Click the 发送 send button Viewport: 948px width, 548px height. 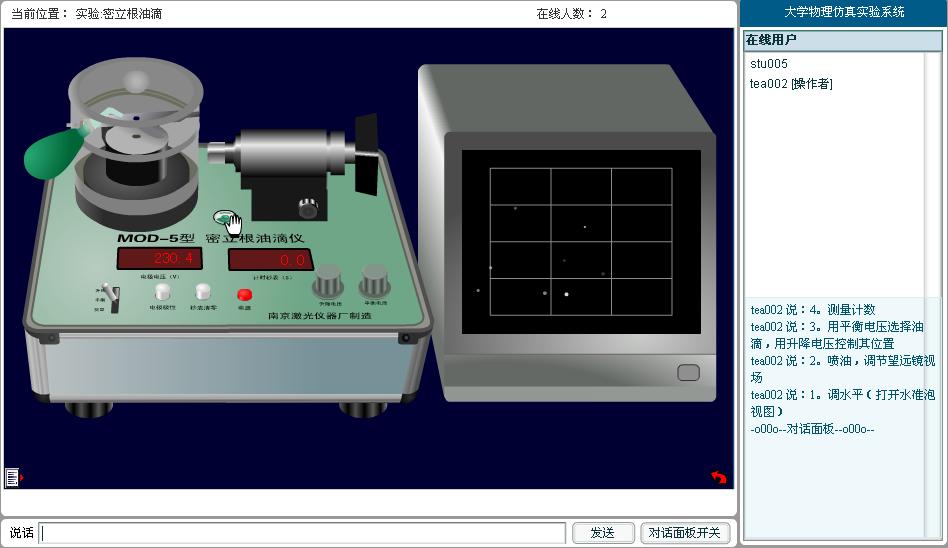pyautogui.click(x=602, y=533)
